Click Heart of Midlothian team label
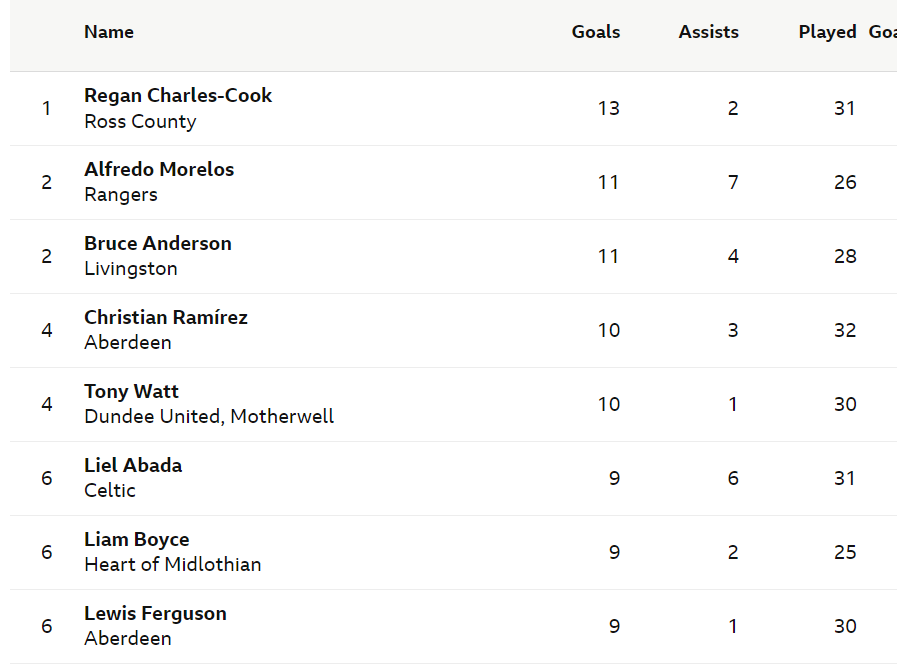This screenshot has height=666, width=897. pos(173,565)
